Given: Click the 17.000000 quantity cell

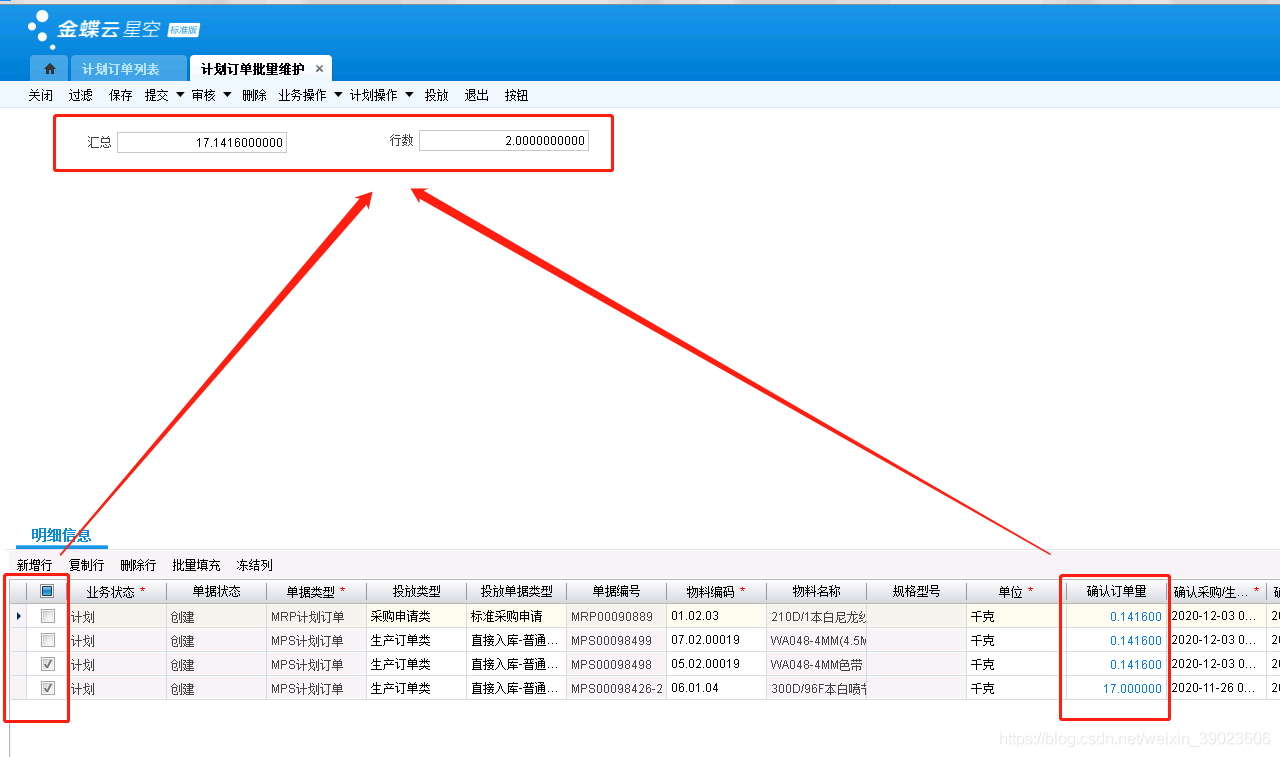Looking at the screenshot, I should [1116, 689].
